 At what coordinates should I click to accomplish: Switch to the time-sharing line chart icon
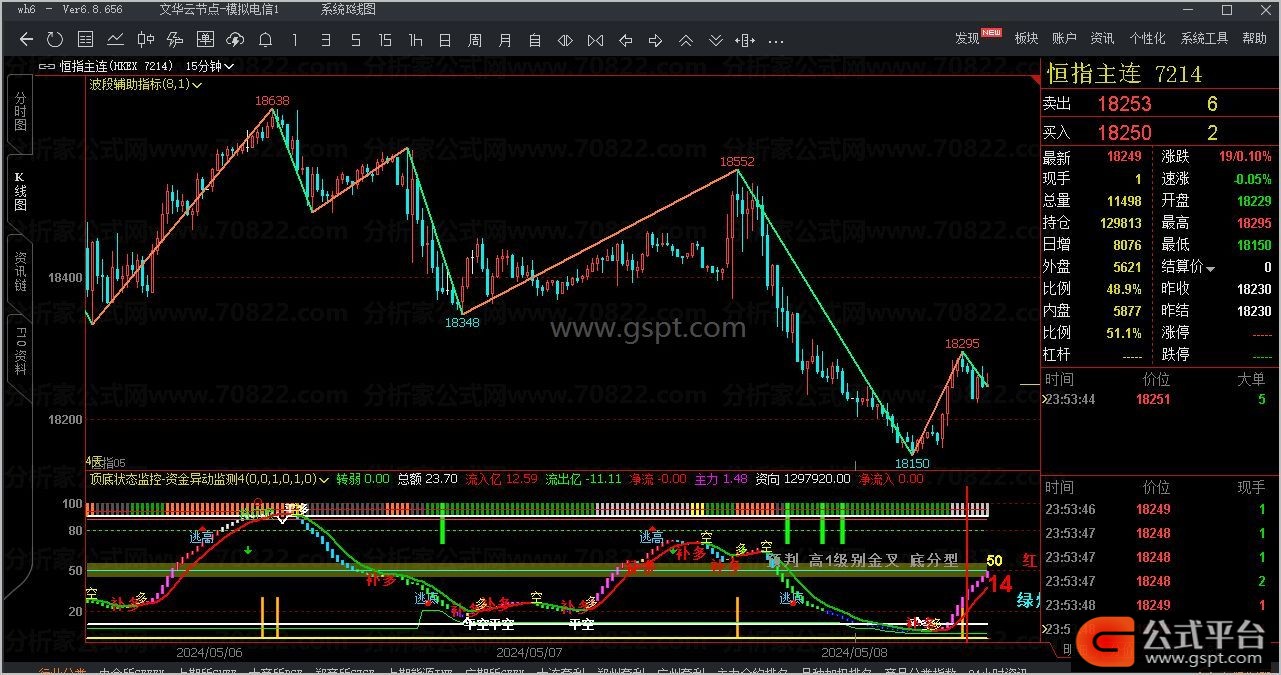[x=115, y=40]
